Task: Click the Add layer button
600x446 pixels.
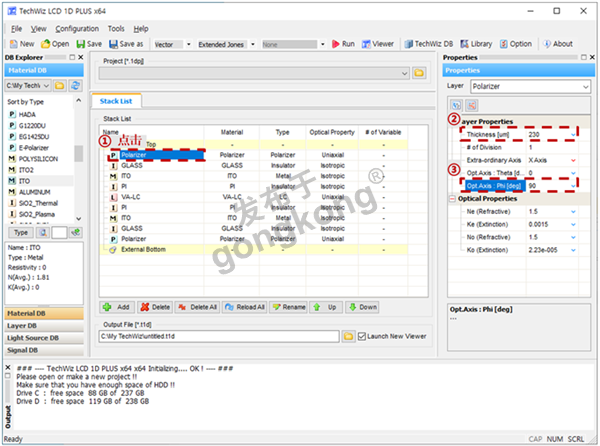Action: coord(117,307)
